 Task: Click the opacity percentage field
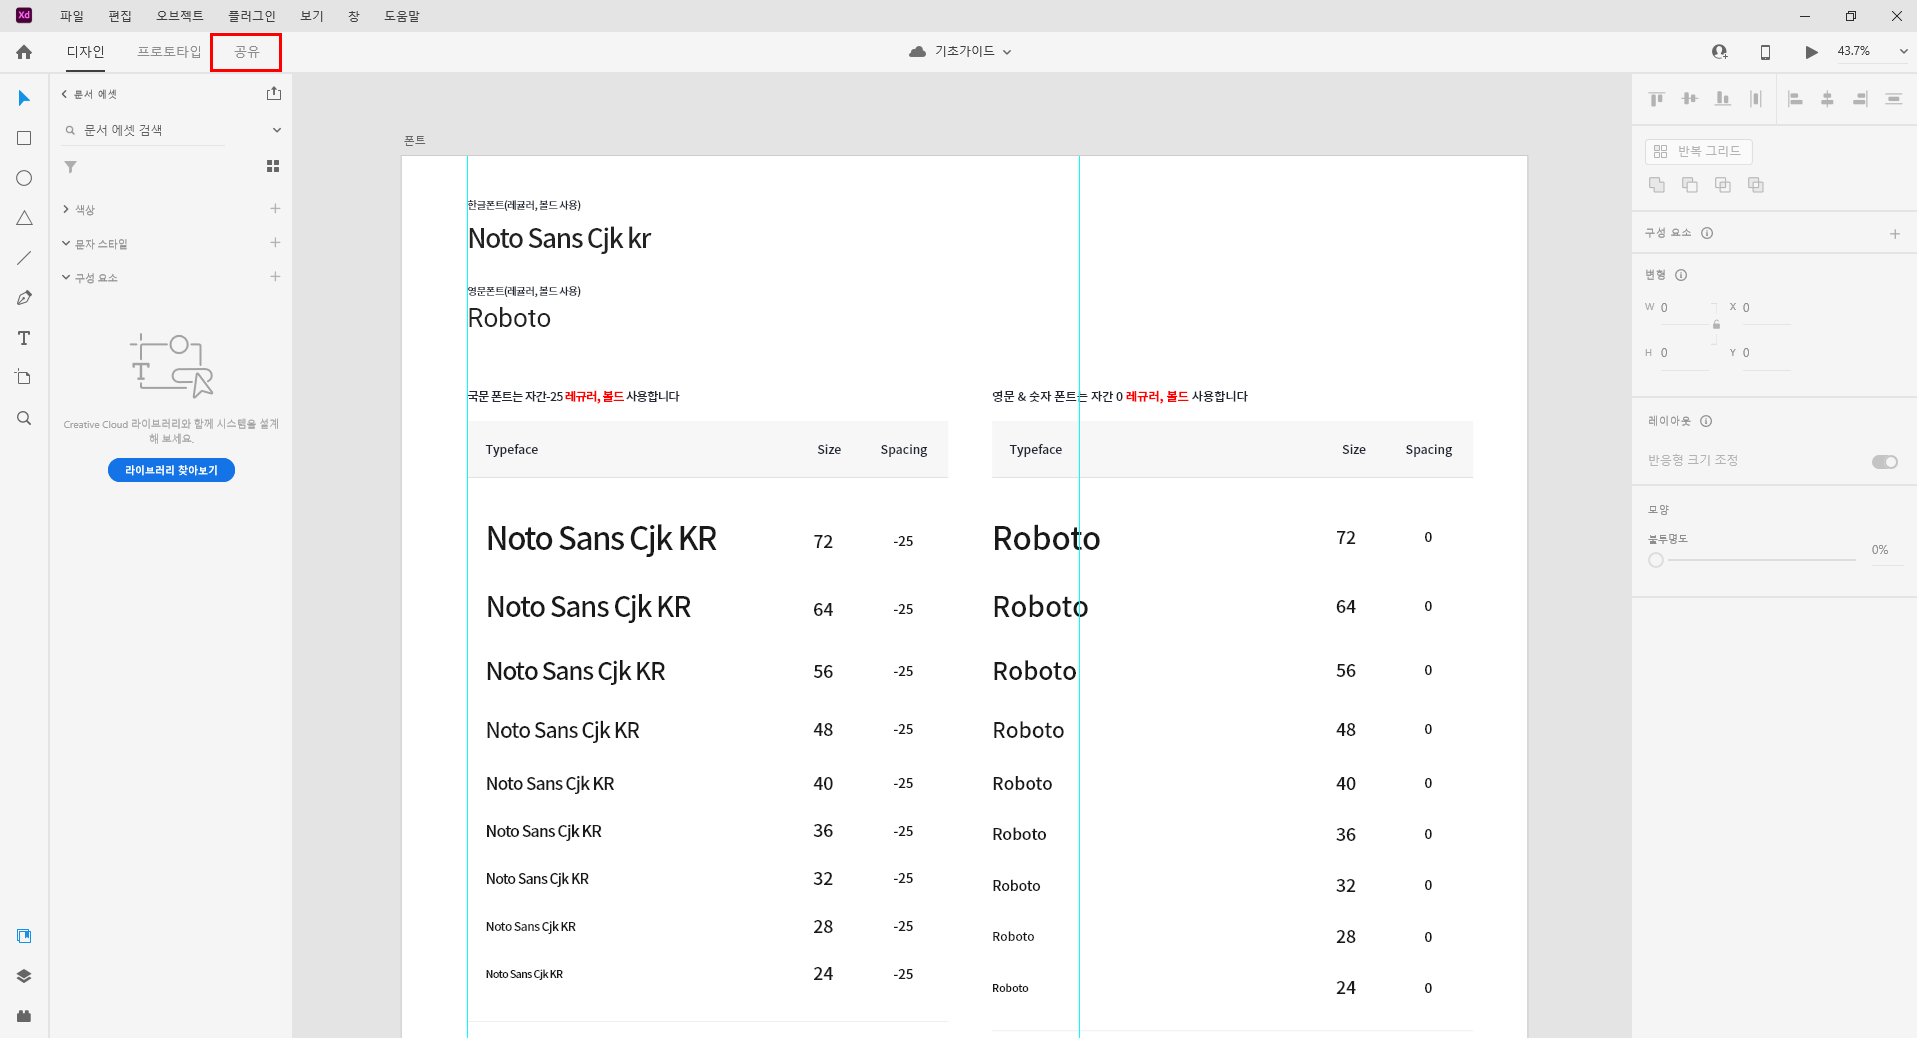click(x=1888, y=550)
